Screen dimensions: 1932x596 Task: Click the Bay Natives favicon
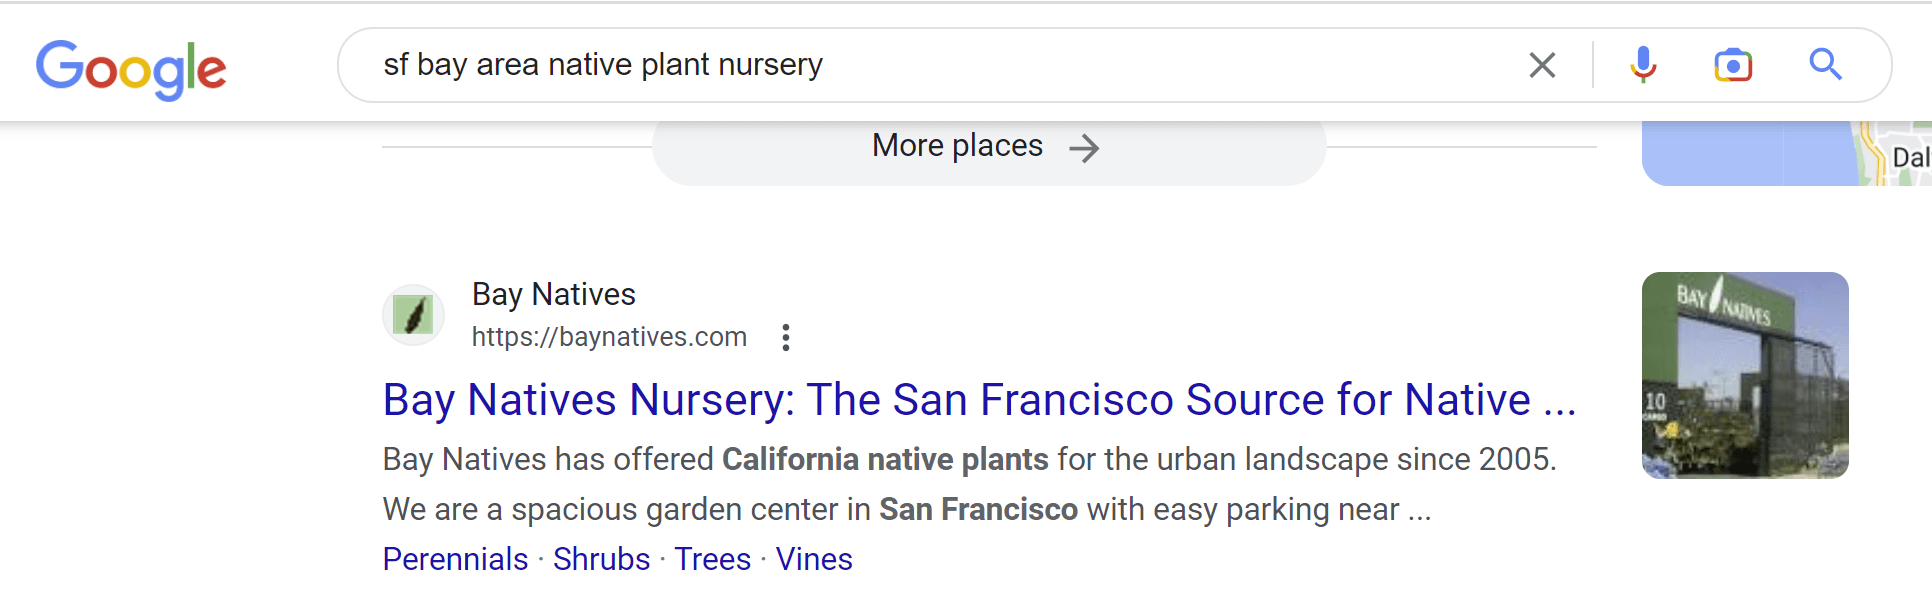click(413, 315)
